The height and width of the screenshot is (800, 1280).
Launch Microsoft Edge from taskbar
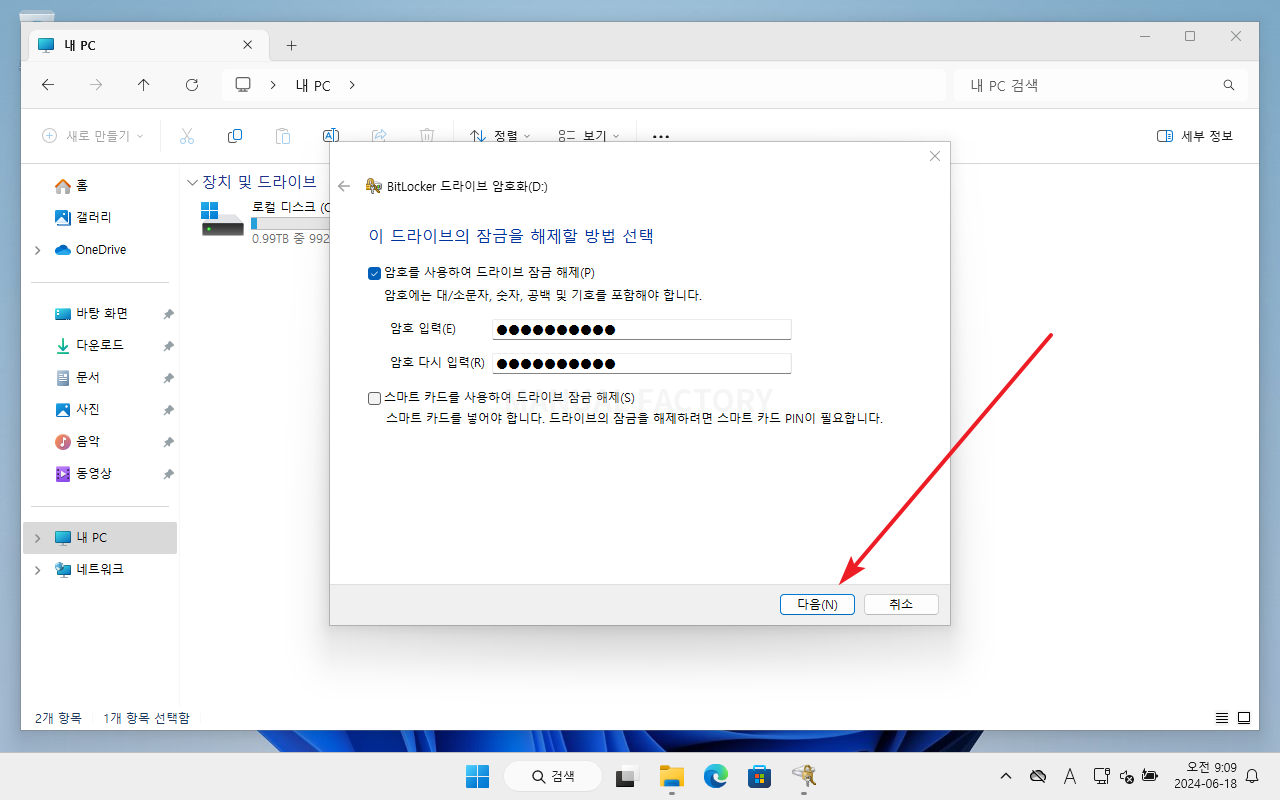coord(715,776)
